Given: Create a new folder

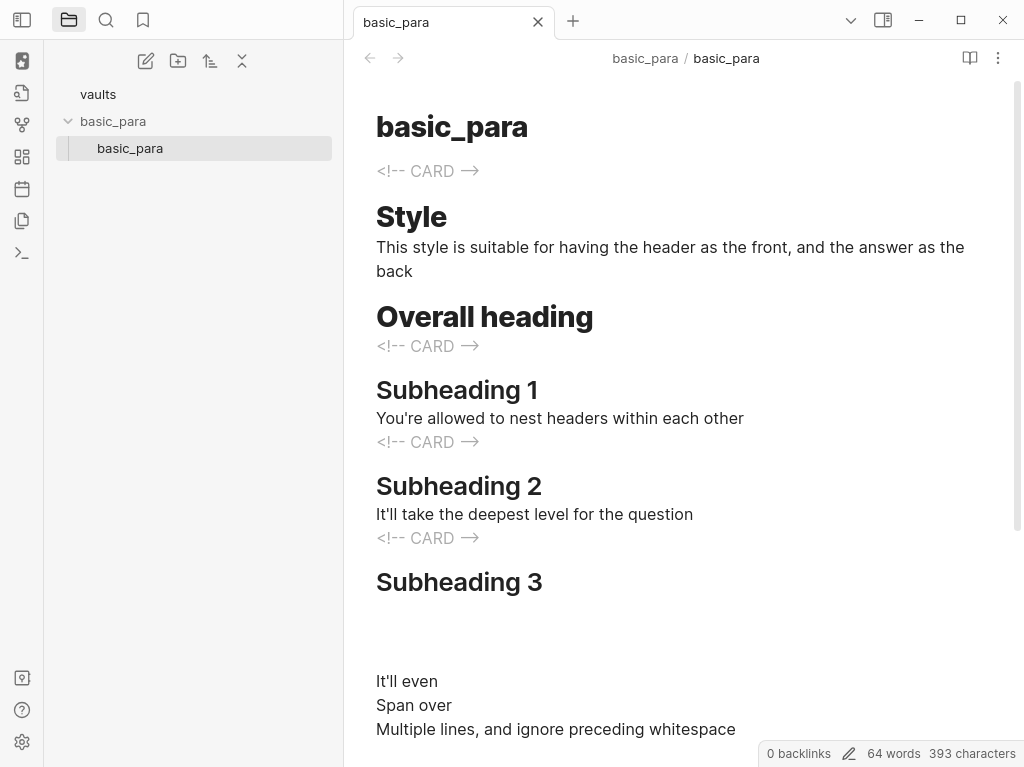Looking at the screenshot, I should pyautogui.click(x=178, y=61).
